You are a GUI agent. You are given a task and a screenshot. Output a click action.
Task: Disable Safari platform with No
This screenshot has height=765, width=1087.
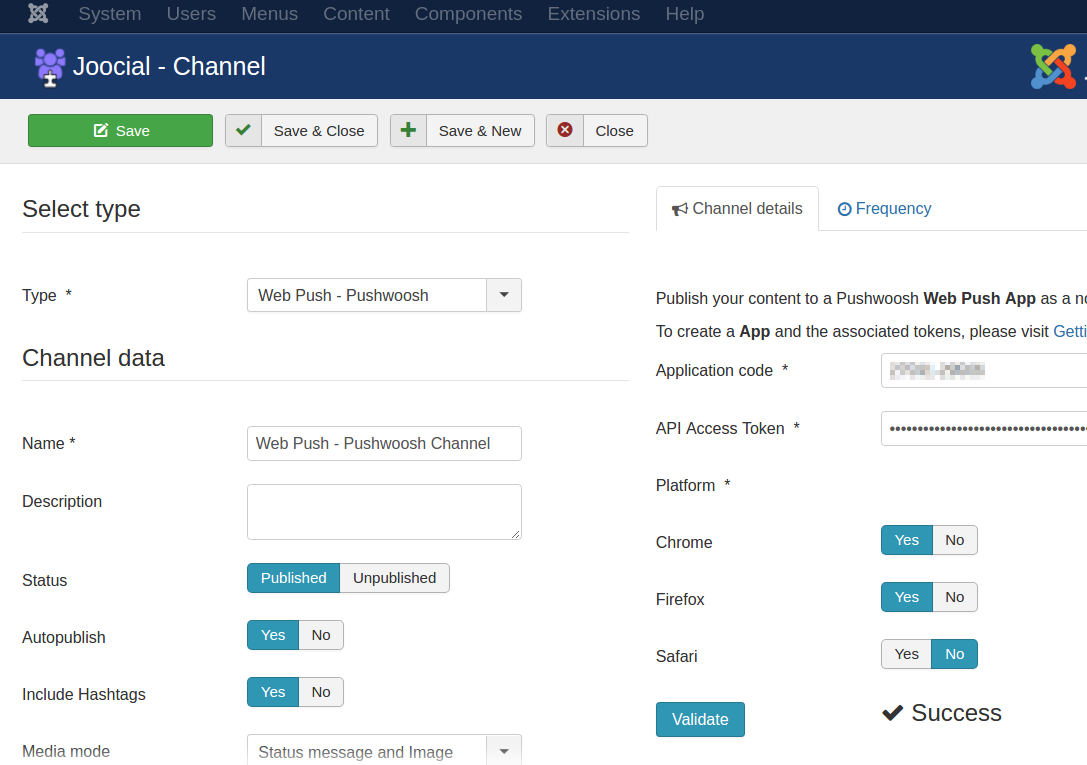point(955,653)
